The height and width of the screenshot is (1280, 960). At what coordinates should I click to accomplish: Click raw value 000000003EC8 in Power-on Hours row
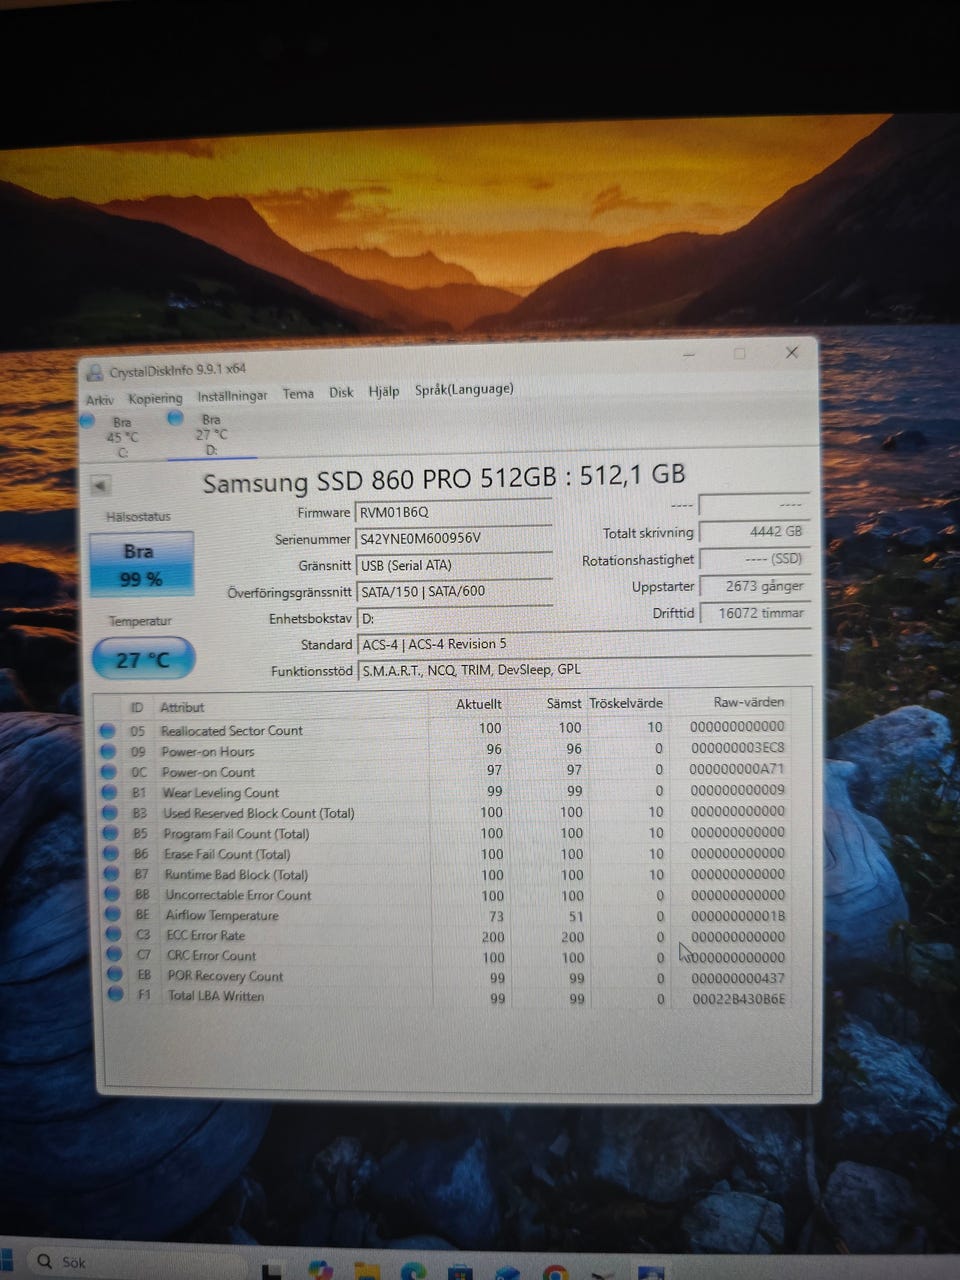738,748
